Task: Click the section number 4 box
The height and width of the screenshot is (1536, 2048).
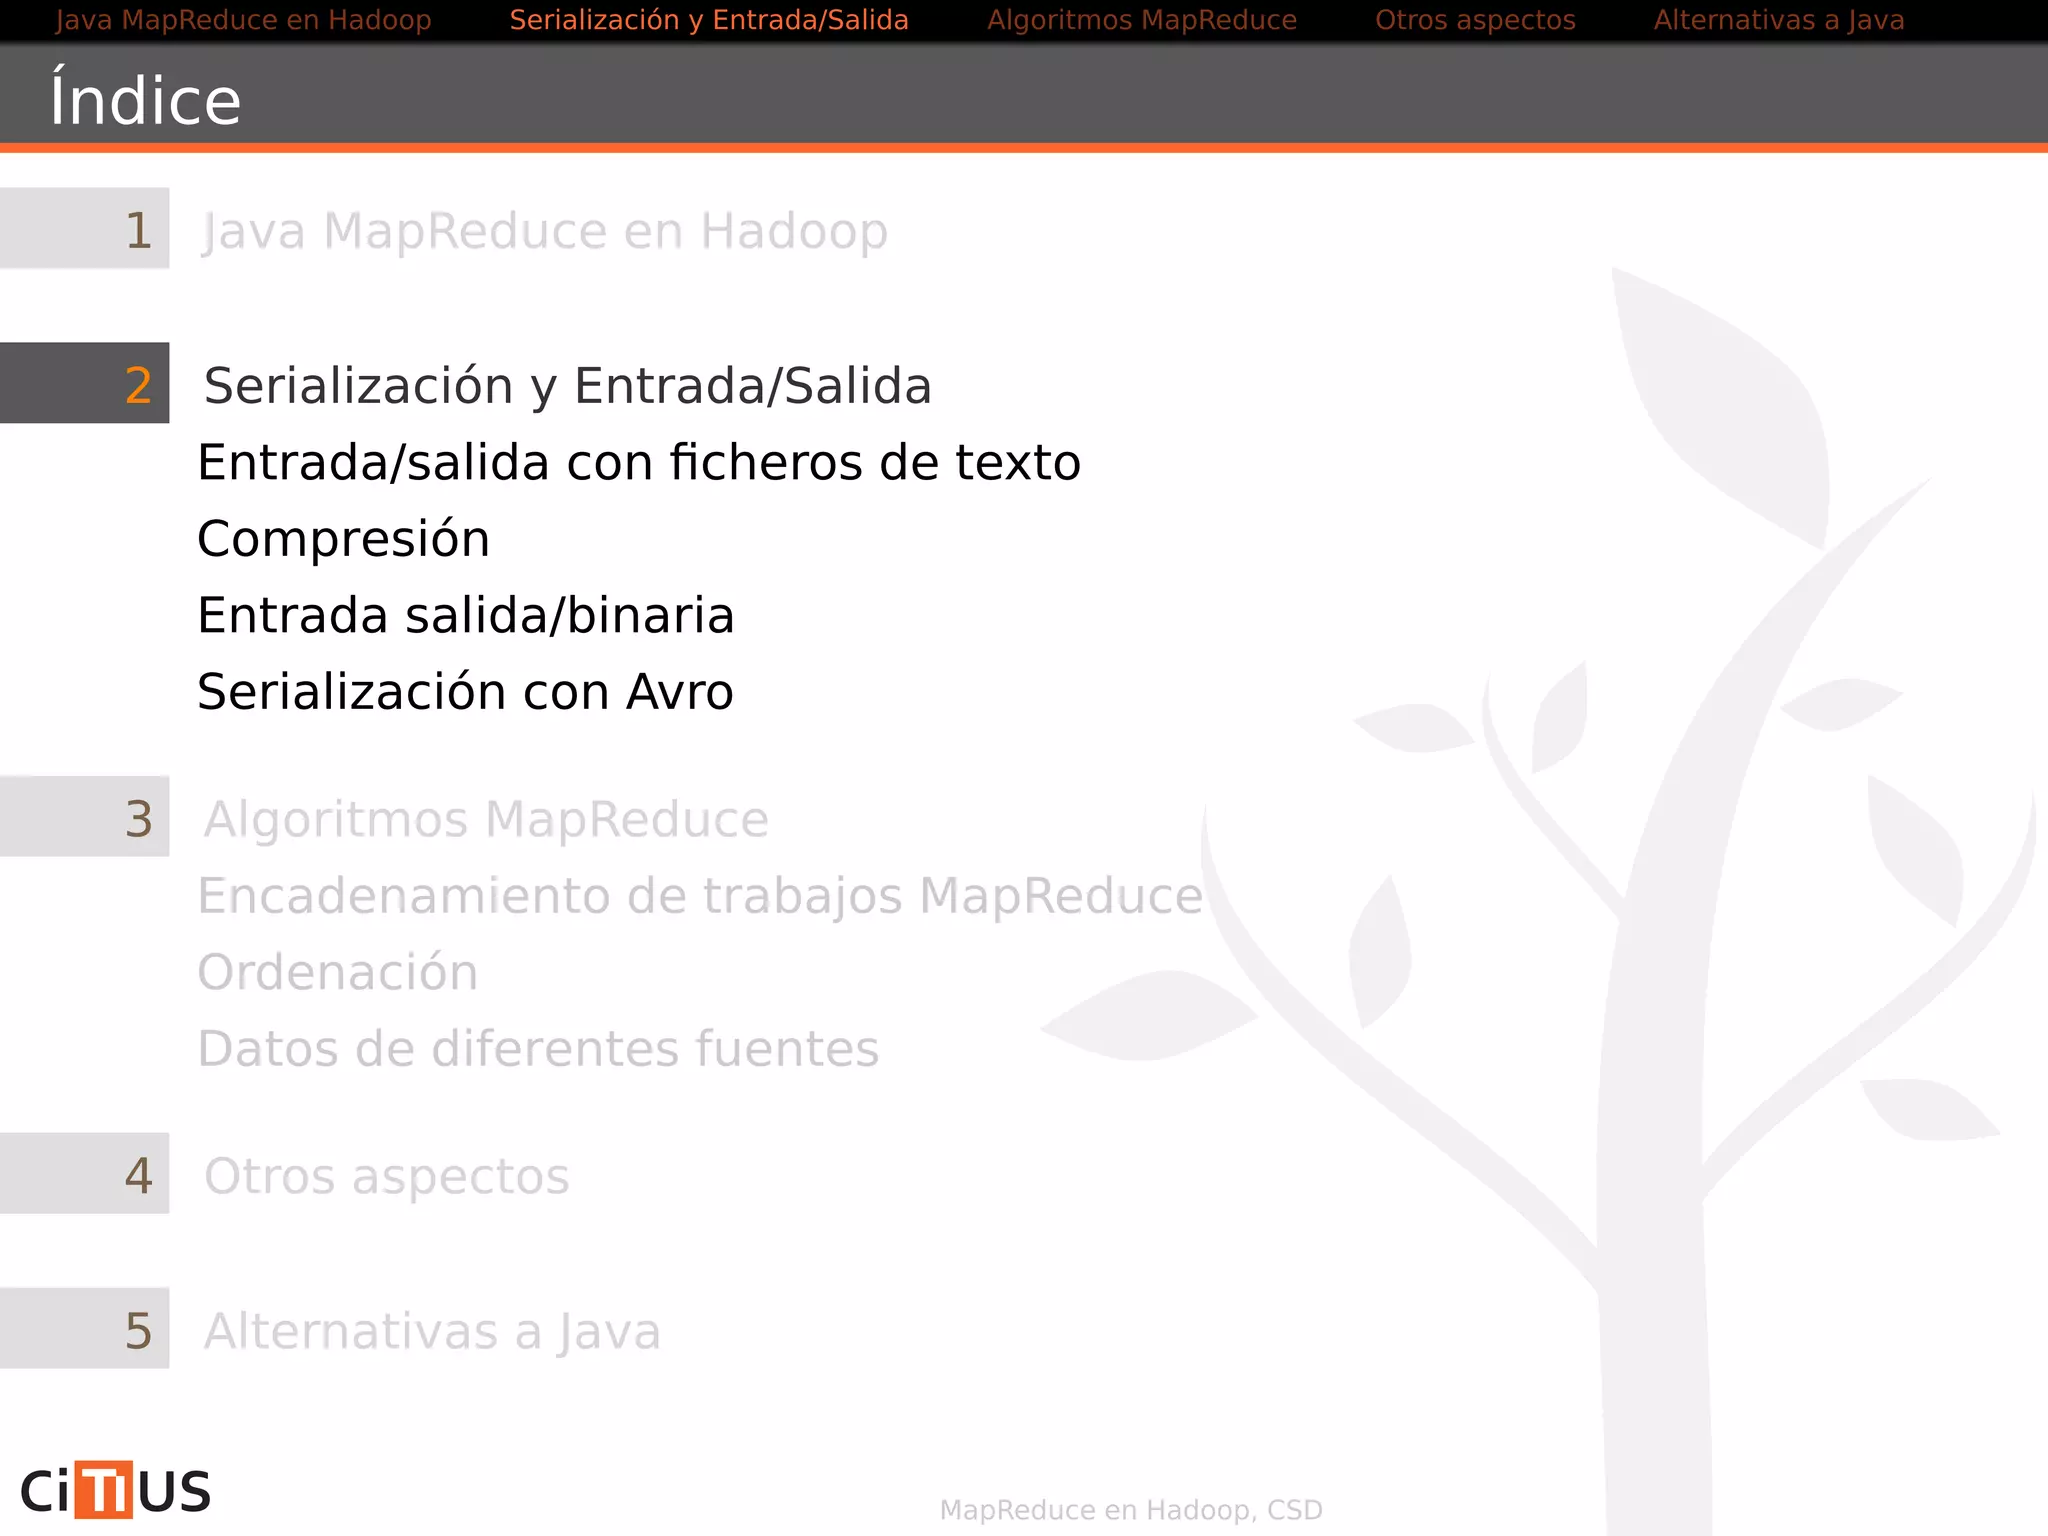Action: point(85,1173)
